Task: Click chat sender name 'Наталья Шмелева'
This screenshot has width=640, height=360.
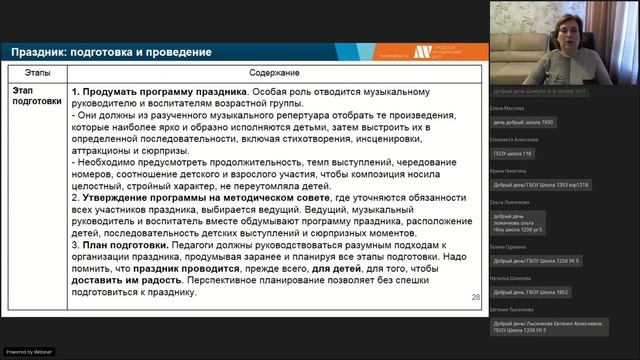Action: [510, 278]
